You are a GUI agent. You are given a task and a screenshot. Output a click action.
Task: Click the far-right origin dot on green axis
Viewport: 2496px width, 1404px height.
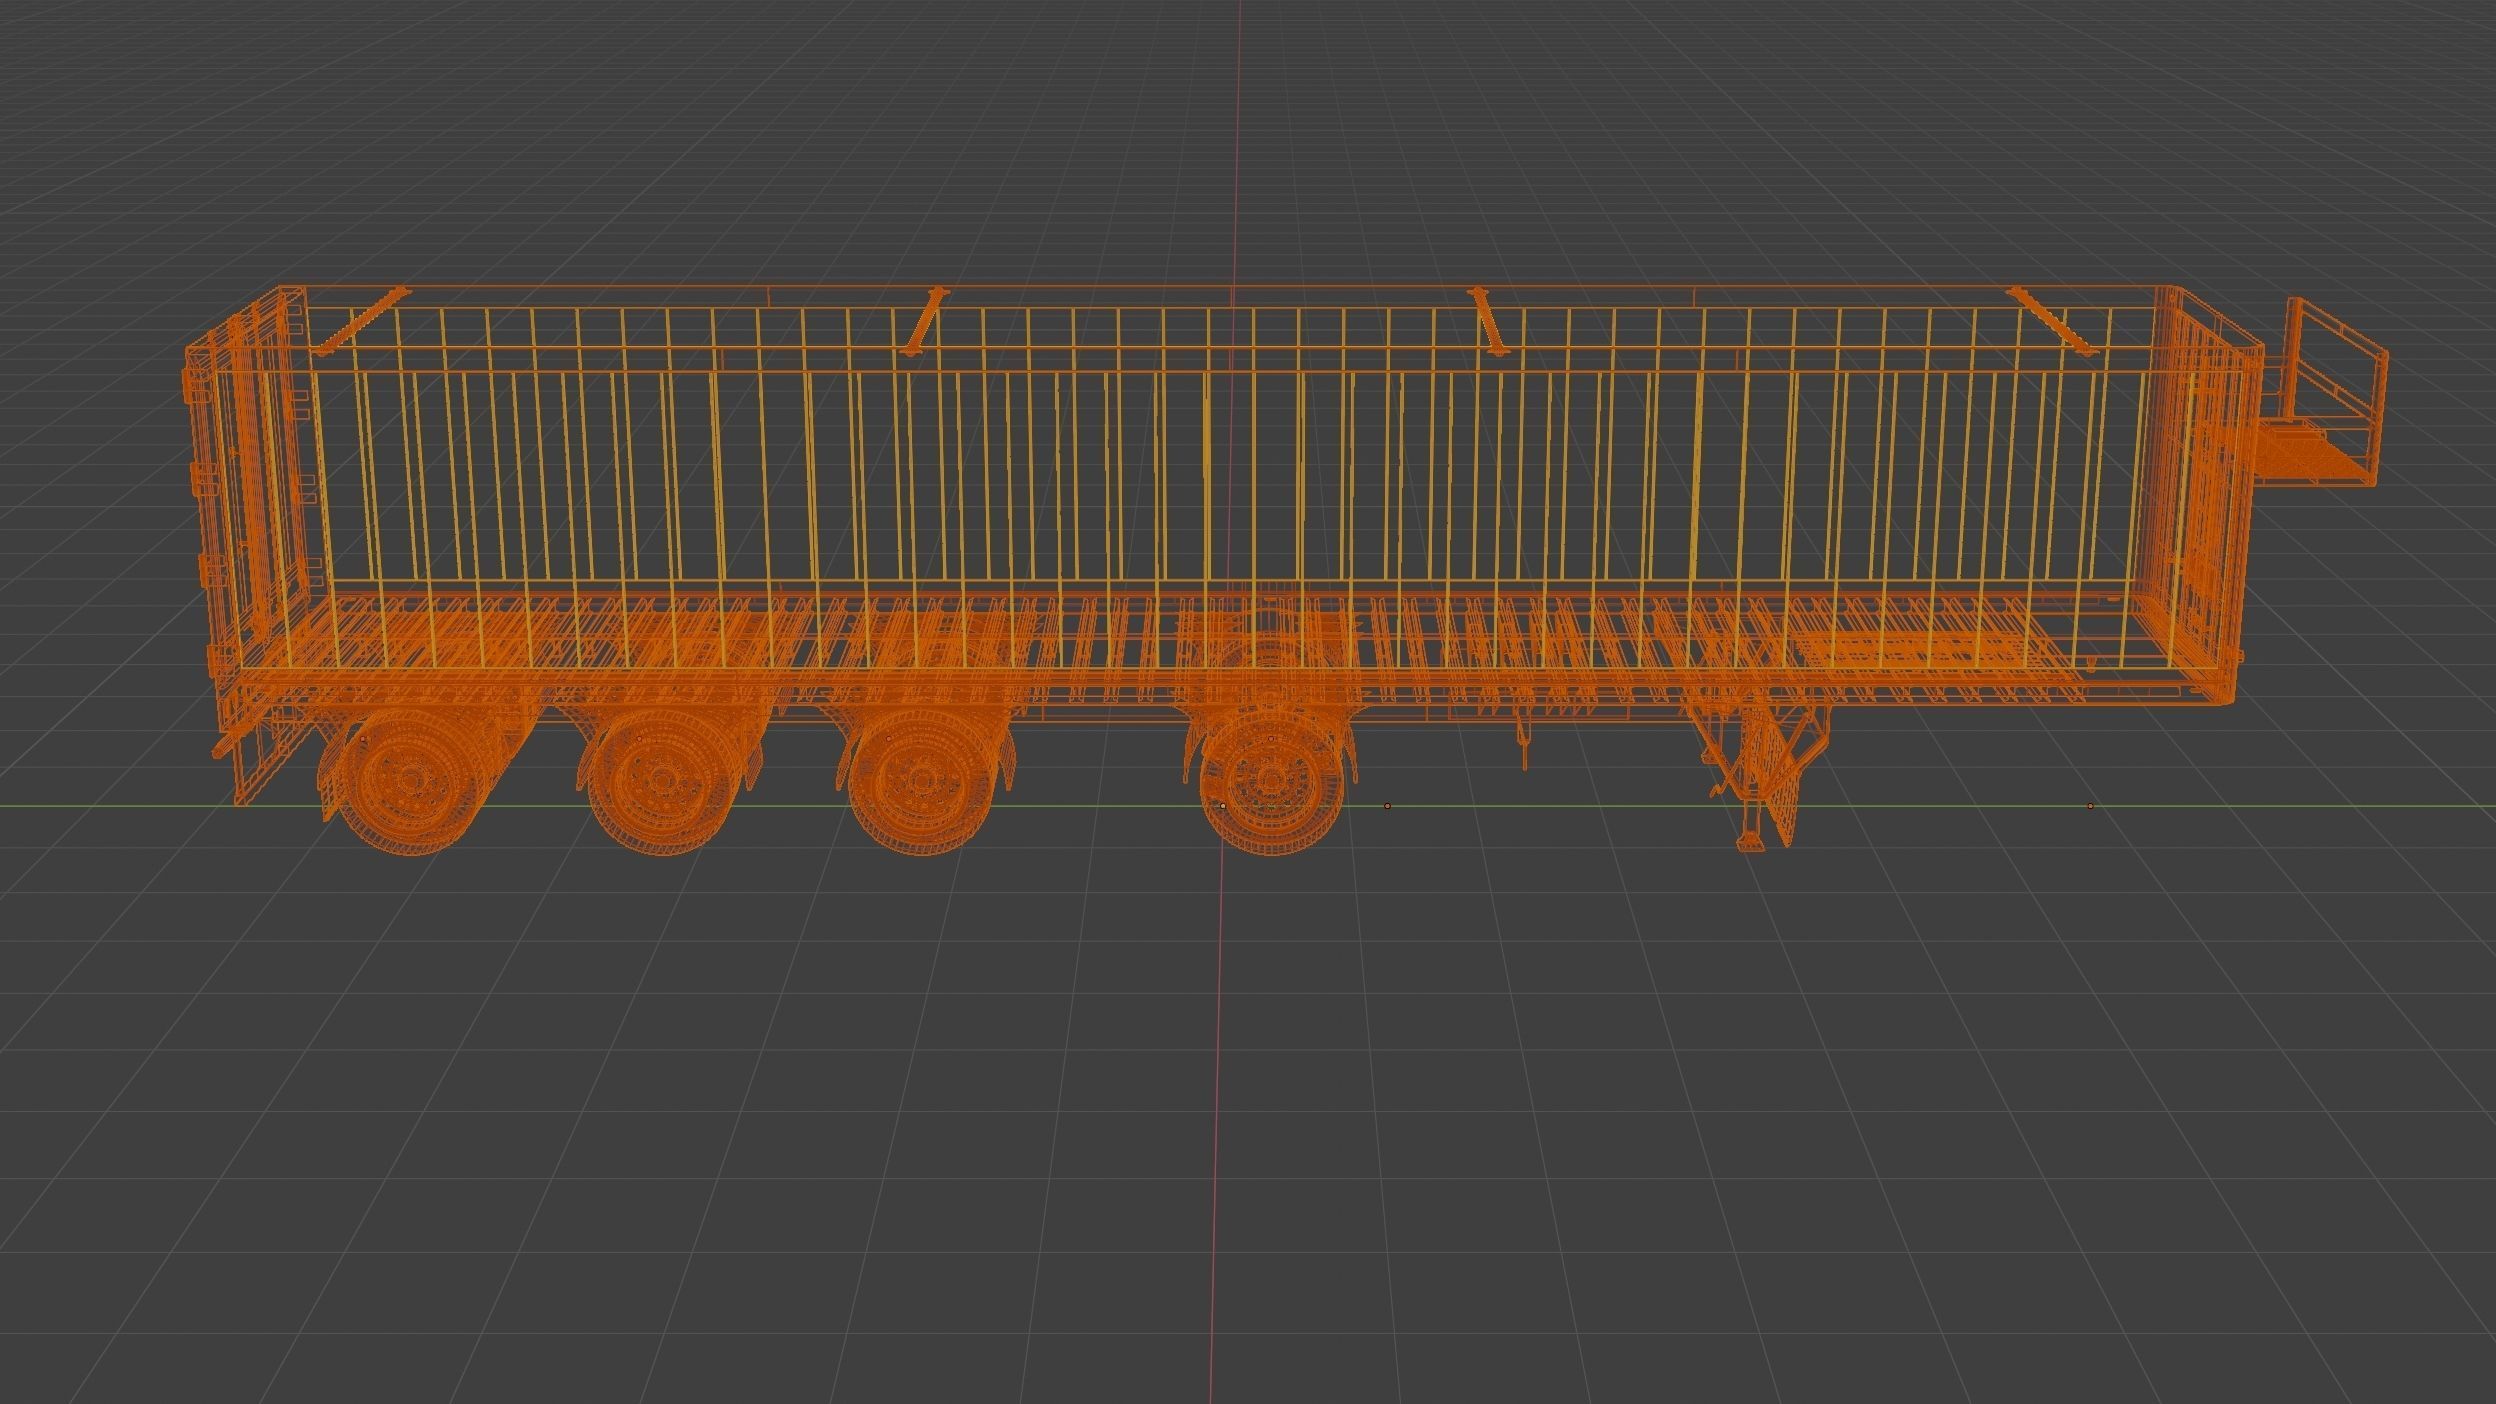point(2090,806)
